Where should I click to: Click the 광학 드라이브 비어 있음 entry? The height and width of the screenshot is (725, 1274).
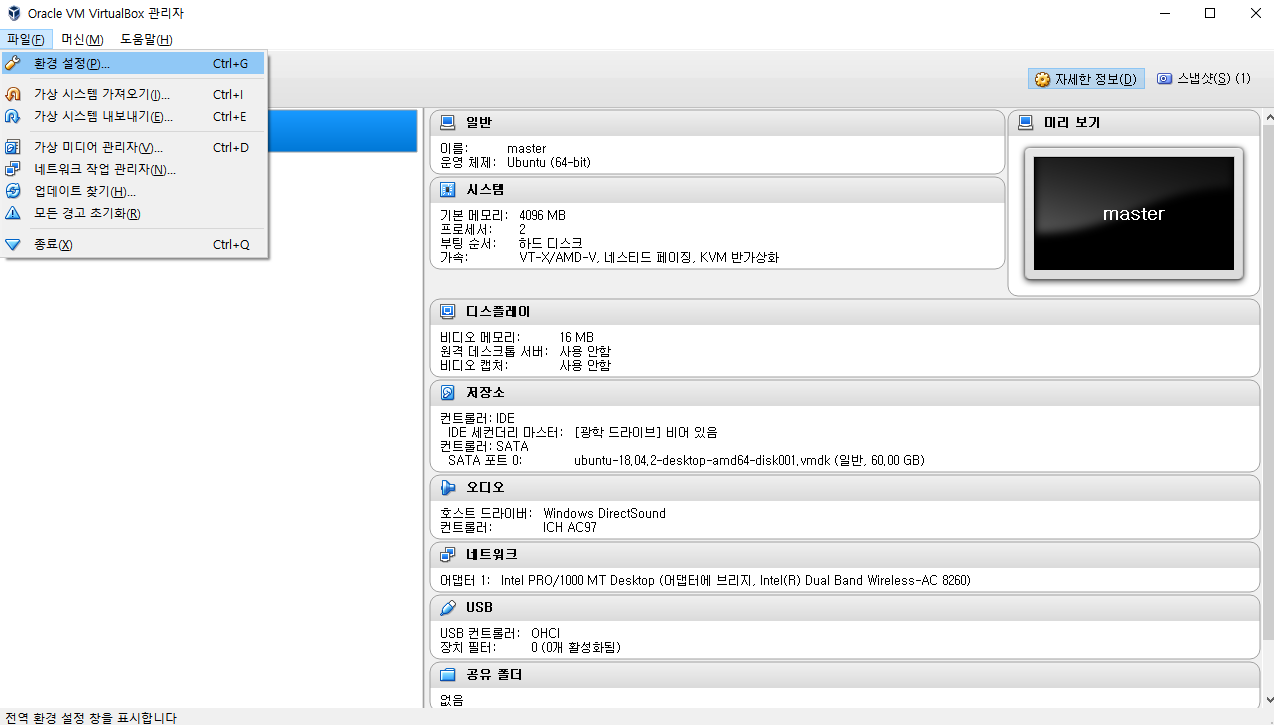tap(646, 432)
